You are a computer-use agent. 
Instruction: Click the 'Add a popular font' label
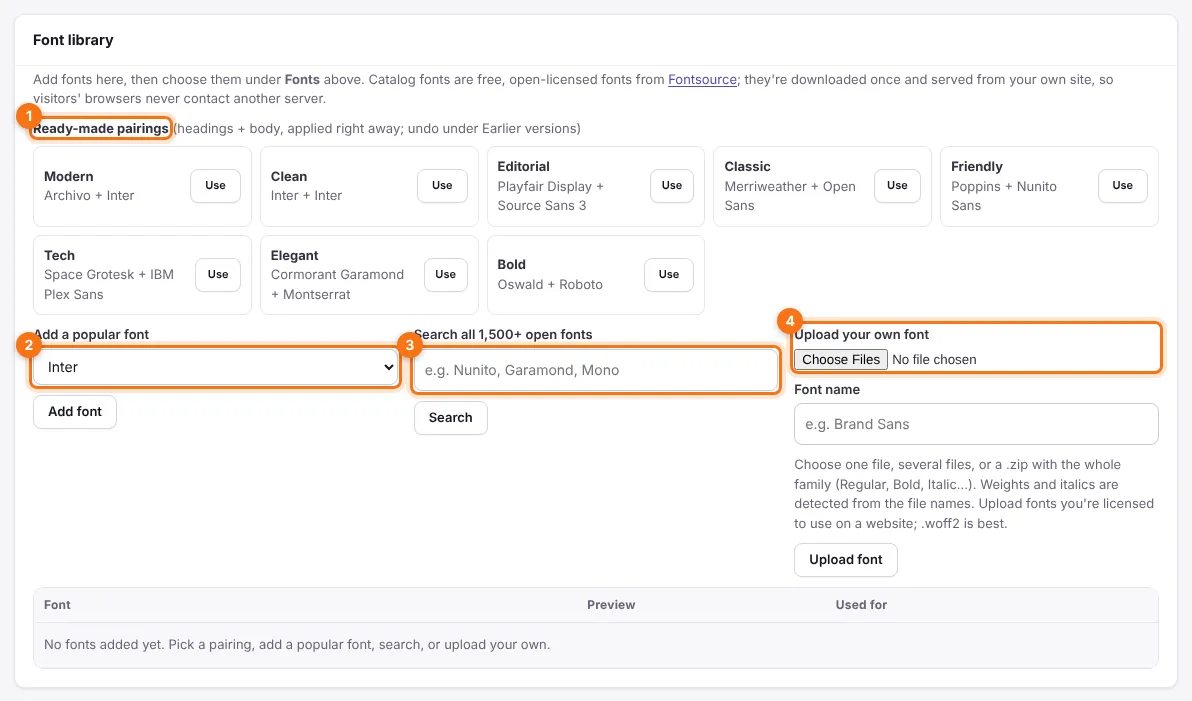91,335
